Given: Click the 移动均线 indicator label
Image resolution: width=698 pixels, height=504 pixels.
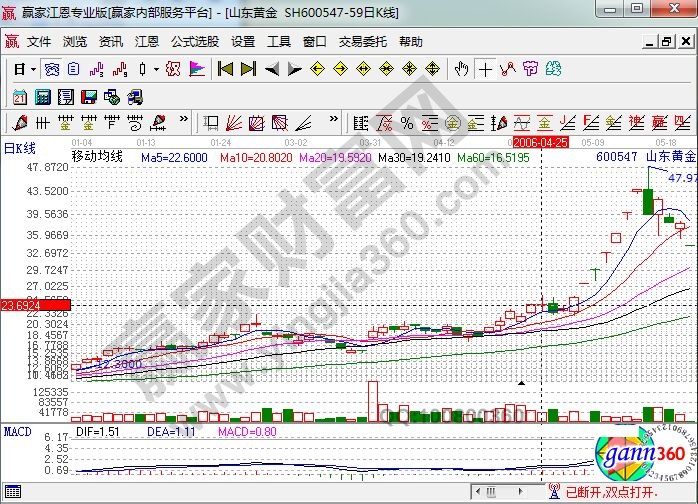Looking at the screenshot, I should tap(97, 157).
